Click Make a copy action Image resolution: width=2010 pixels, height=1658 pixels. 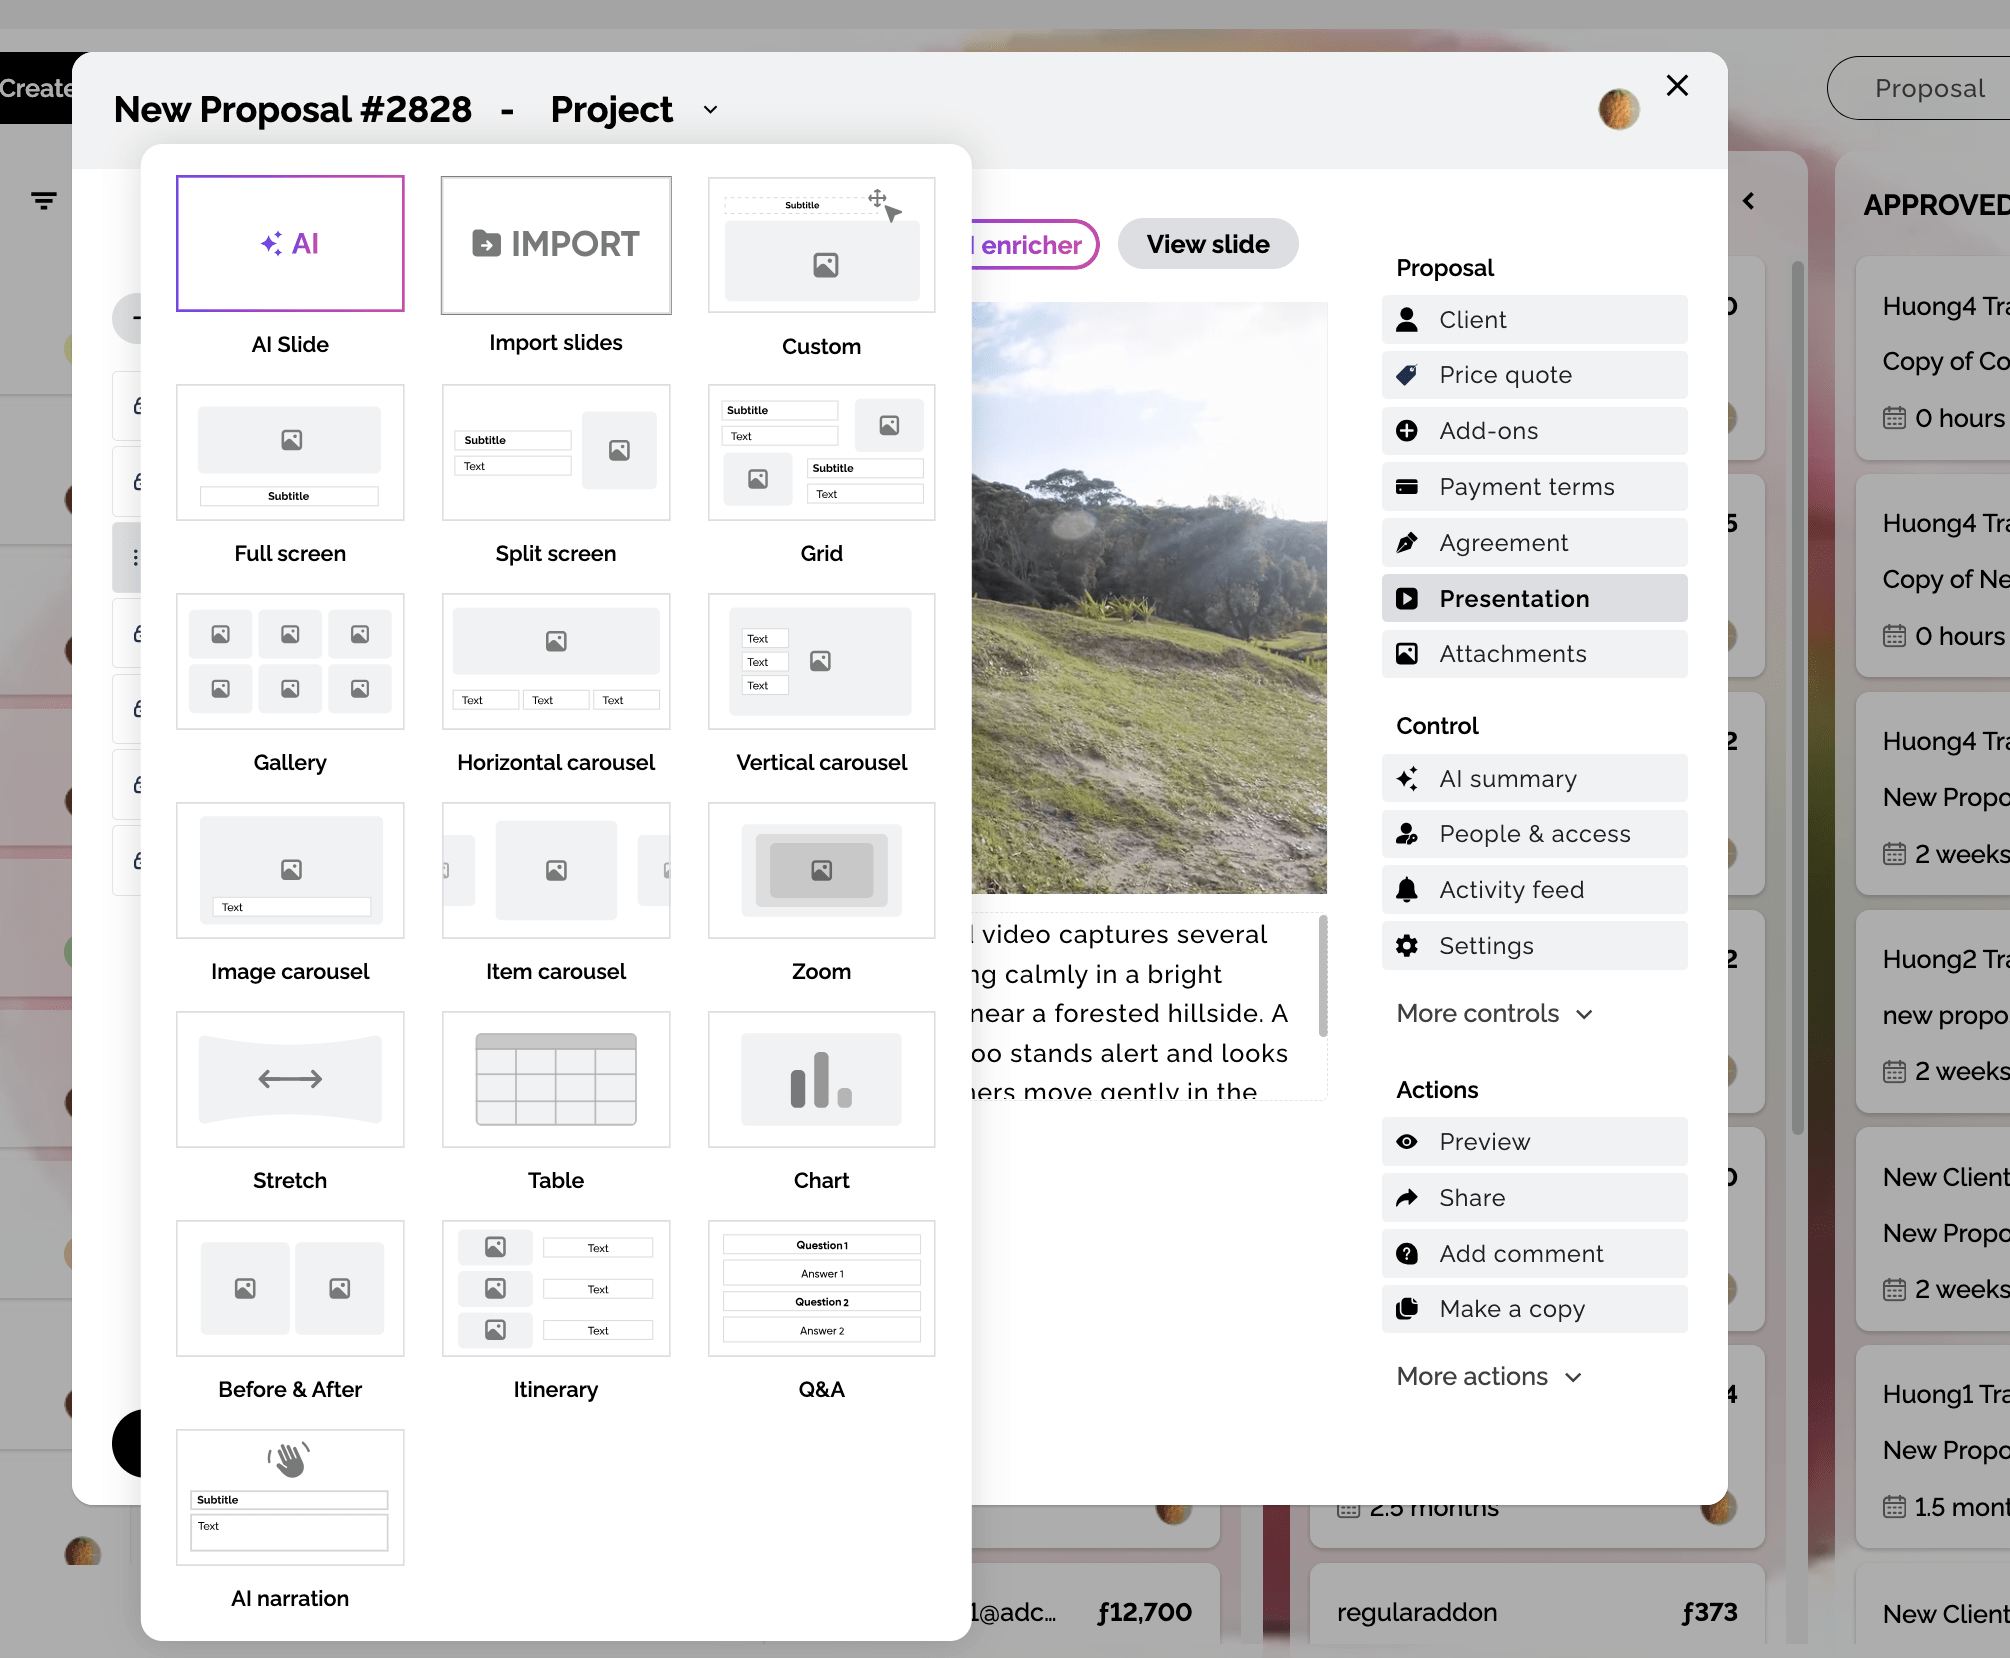pos(1534,1309)
